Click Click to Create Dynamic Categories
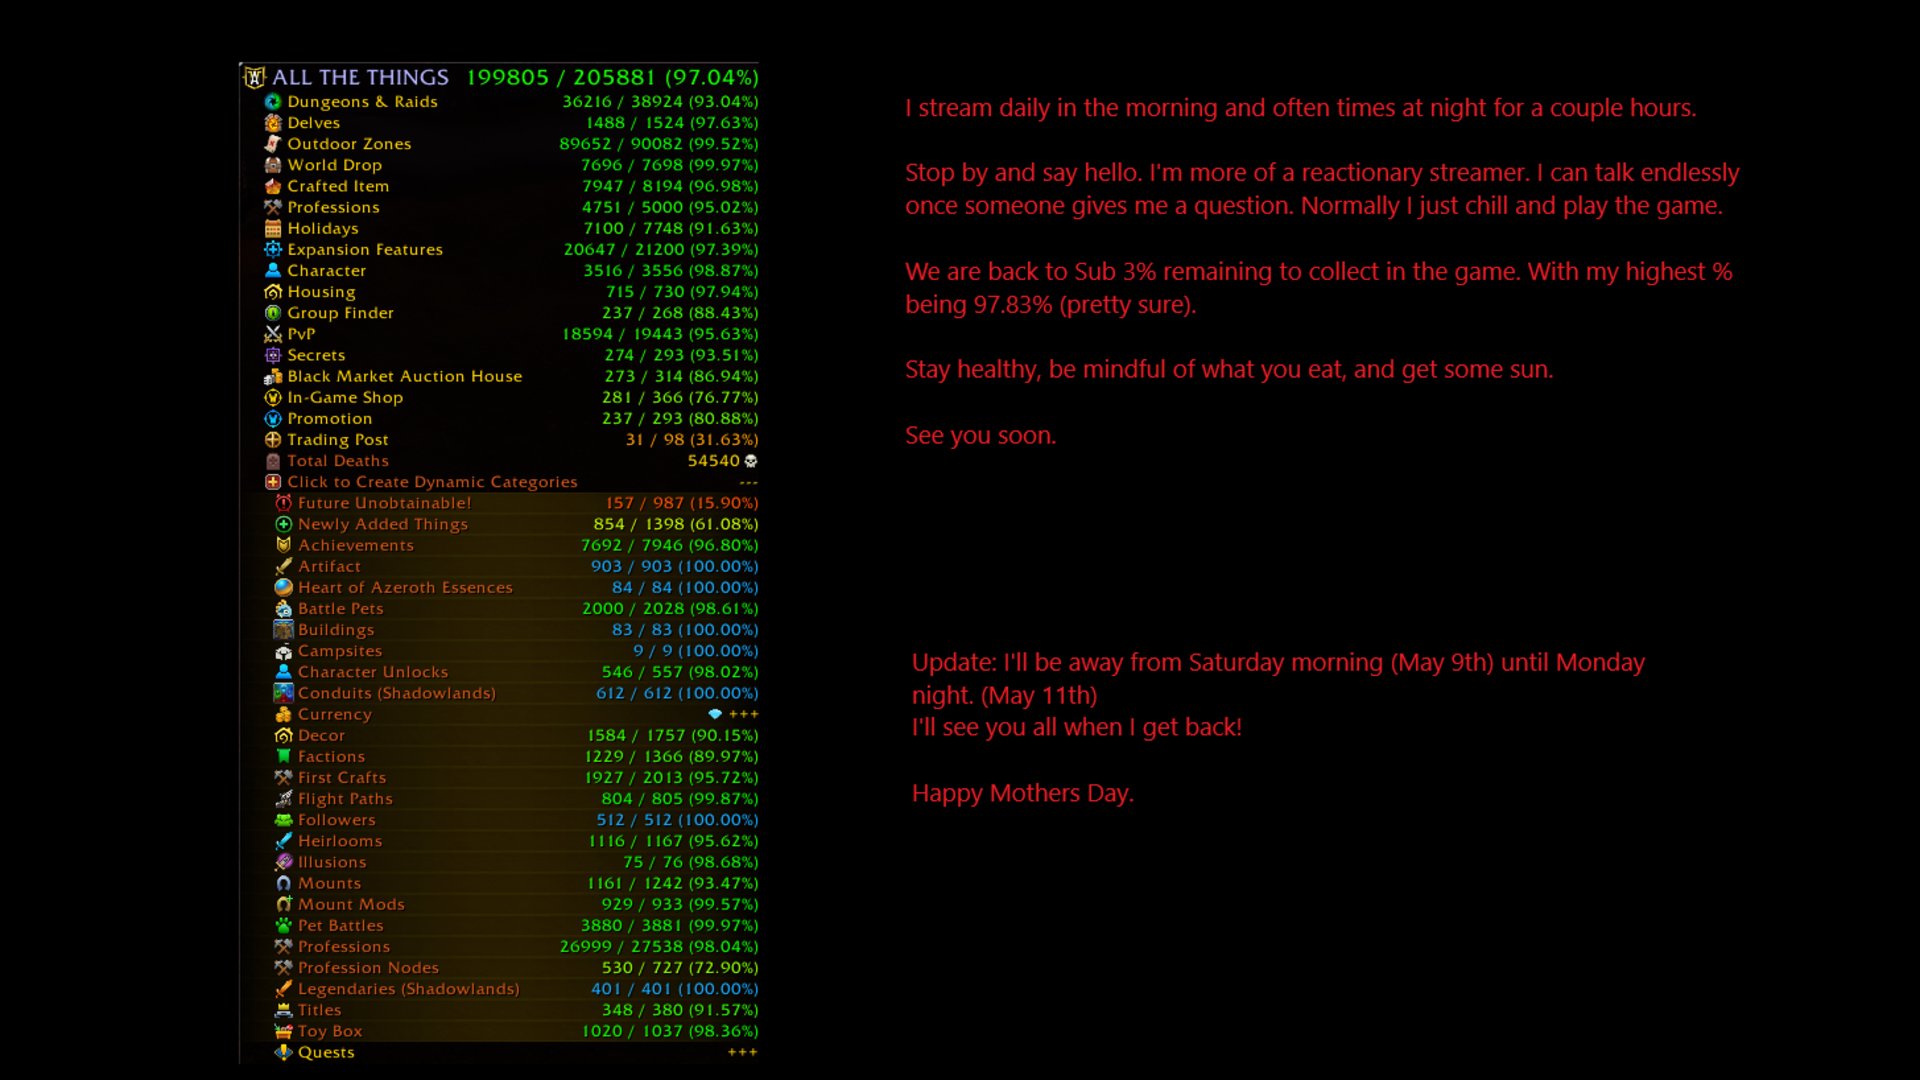This screenshot has height=1080, width=1920. coord(432,482)
